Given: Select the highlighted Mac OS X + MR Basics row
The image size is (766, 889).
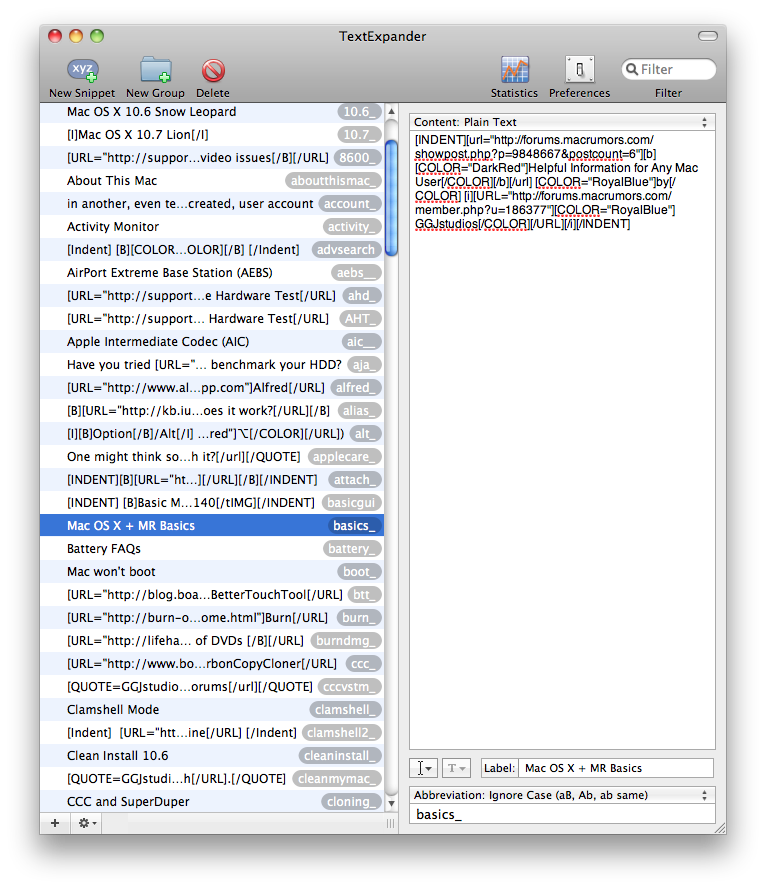Looking at the screenshot, I should (211, 526).
